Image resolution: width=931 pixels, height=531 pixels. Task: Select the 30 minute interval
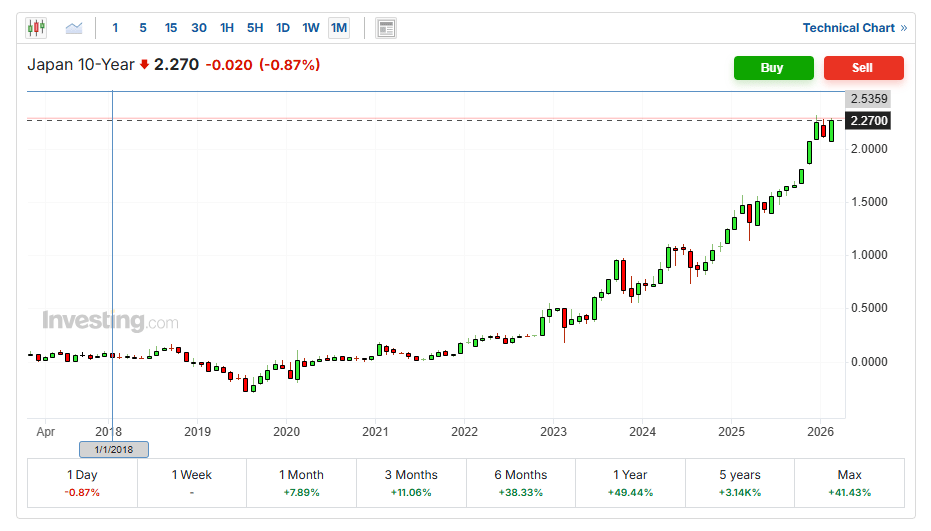199,28
